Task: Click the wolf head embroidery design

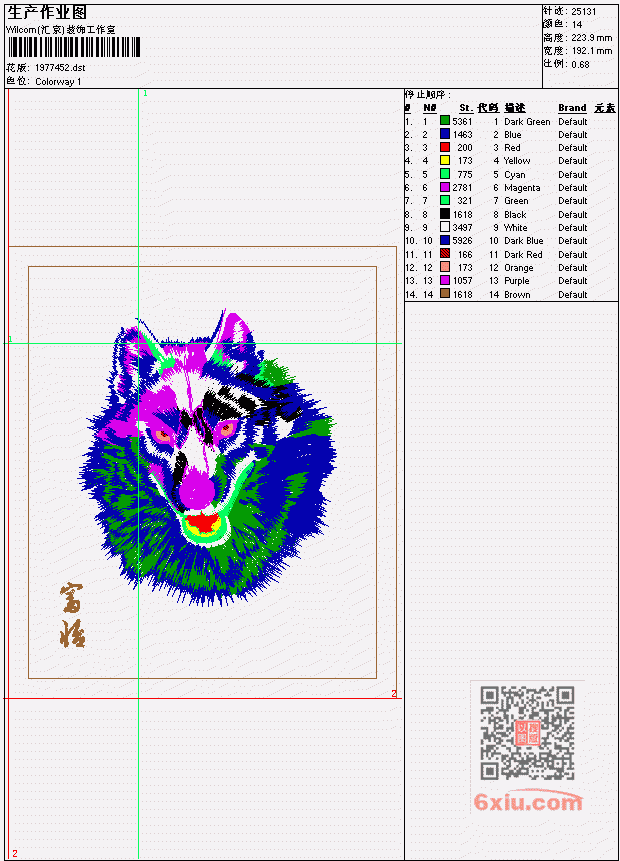Action: [208, 457]
